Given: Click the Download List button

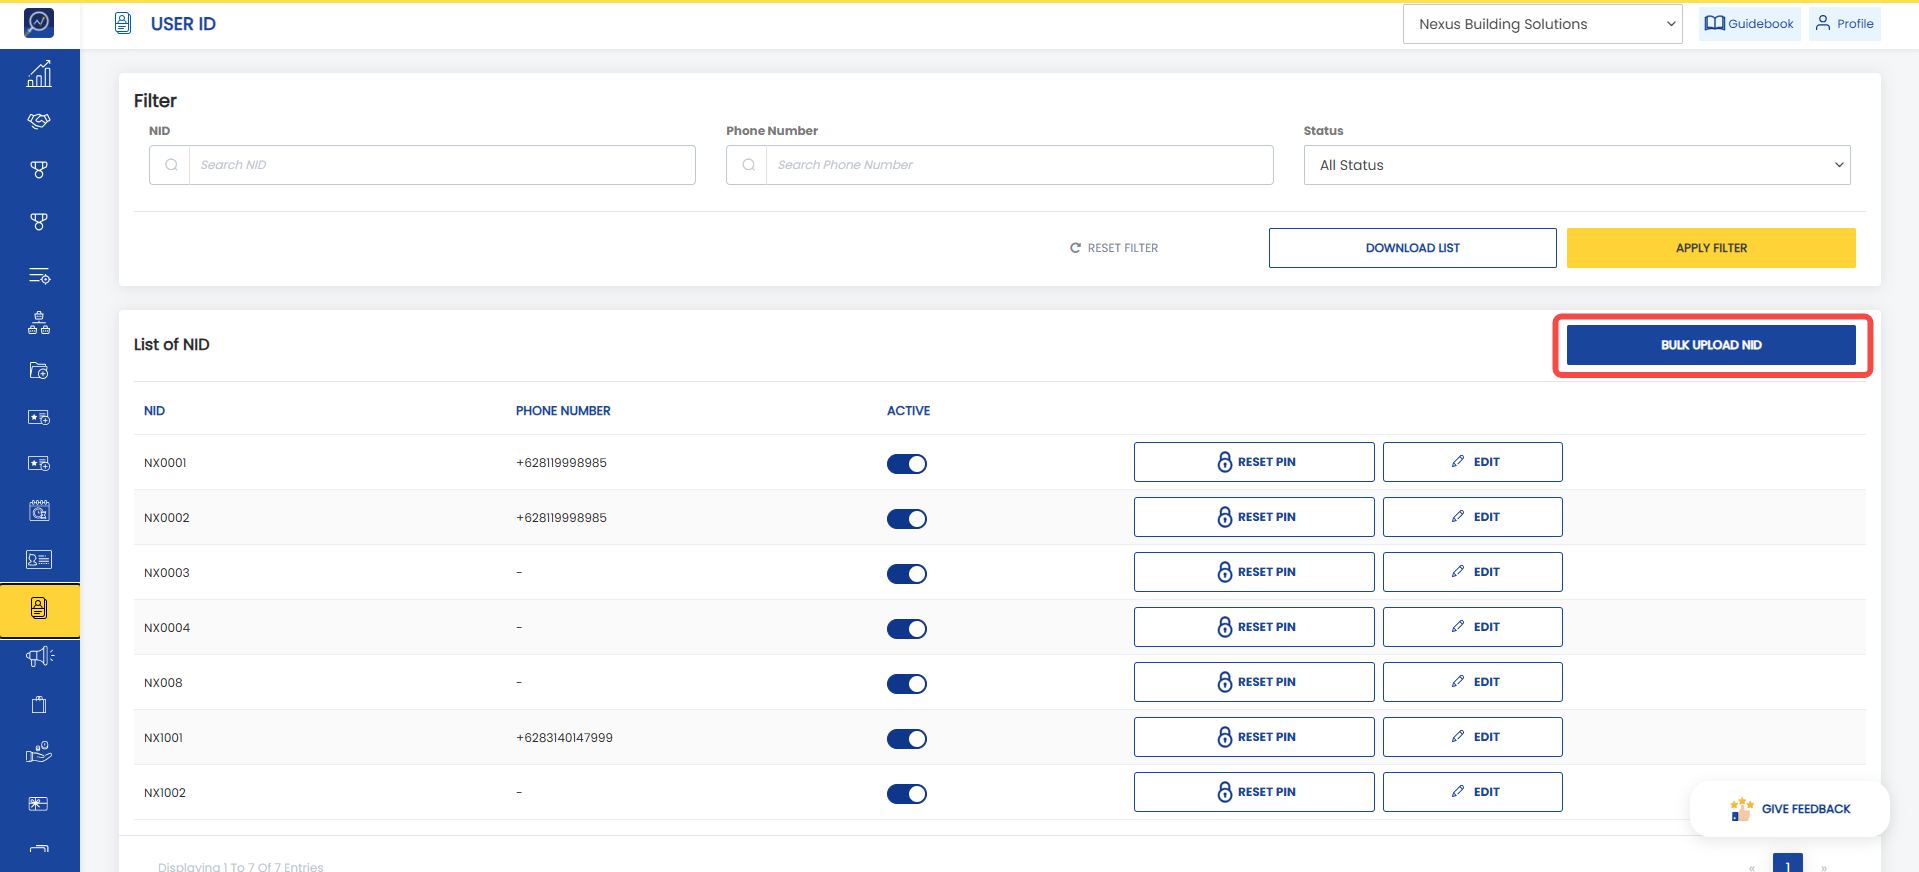Looking at the screenshot, I should click(x=1413, y=248).
